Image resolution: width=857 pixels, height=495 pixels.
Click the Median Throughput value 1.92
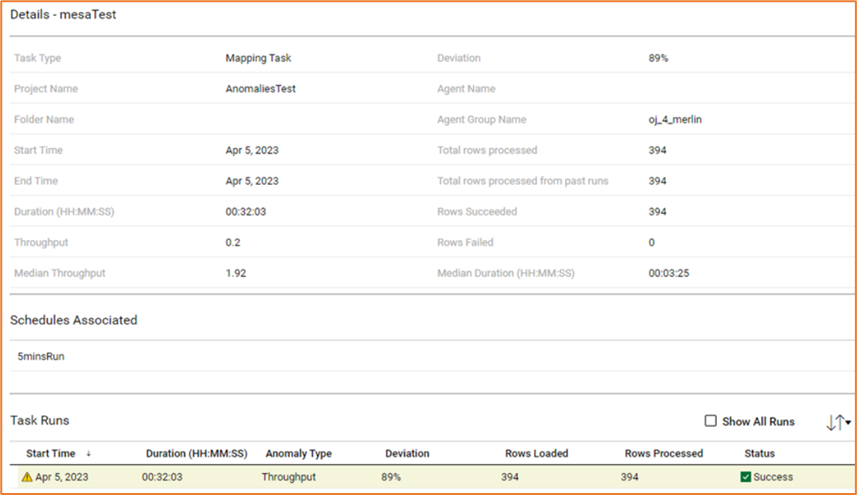click(x=236, y=273)
